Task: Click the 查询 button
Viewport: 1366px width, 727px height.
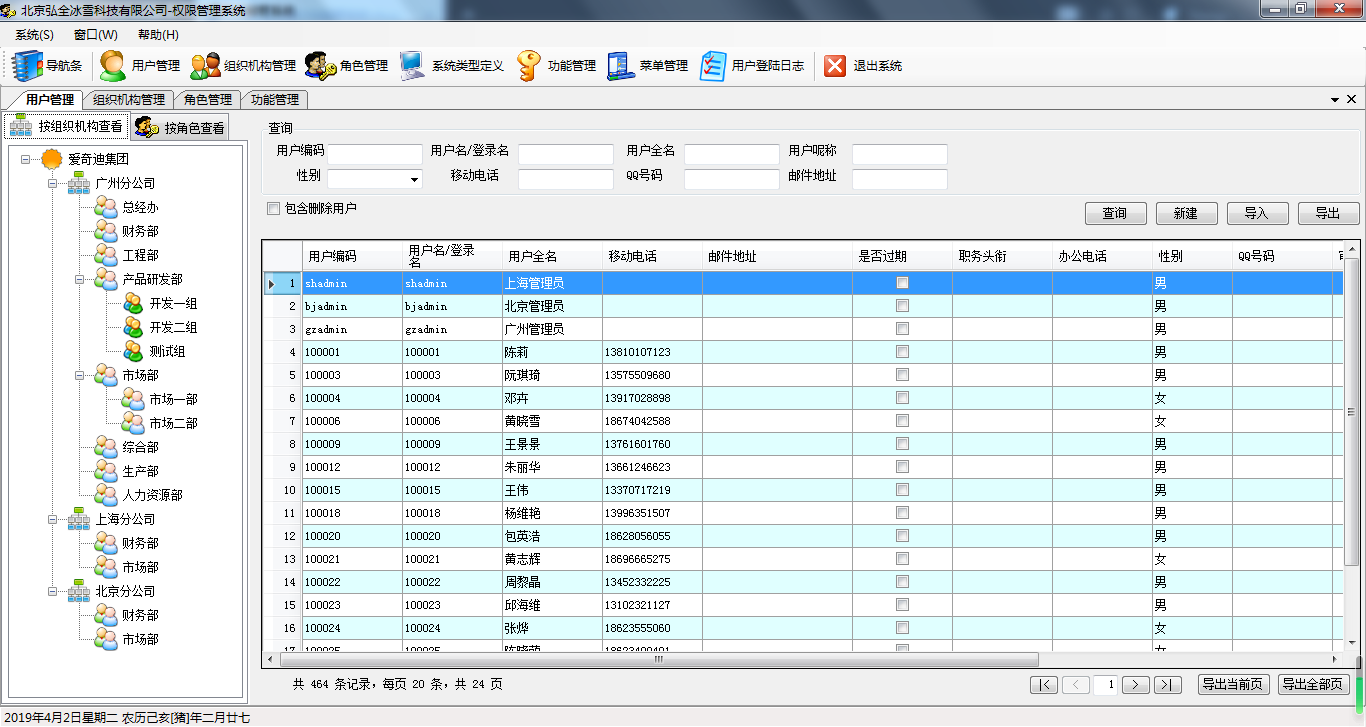Action: (x=1114, y=213)
